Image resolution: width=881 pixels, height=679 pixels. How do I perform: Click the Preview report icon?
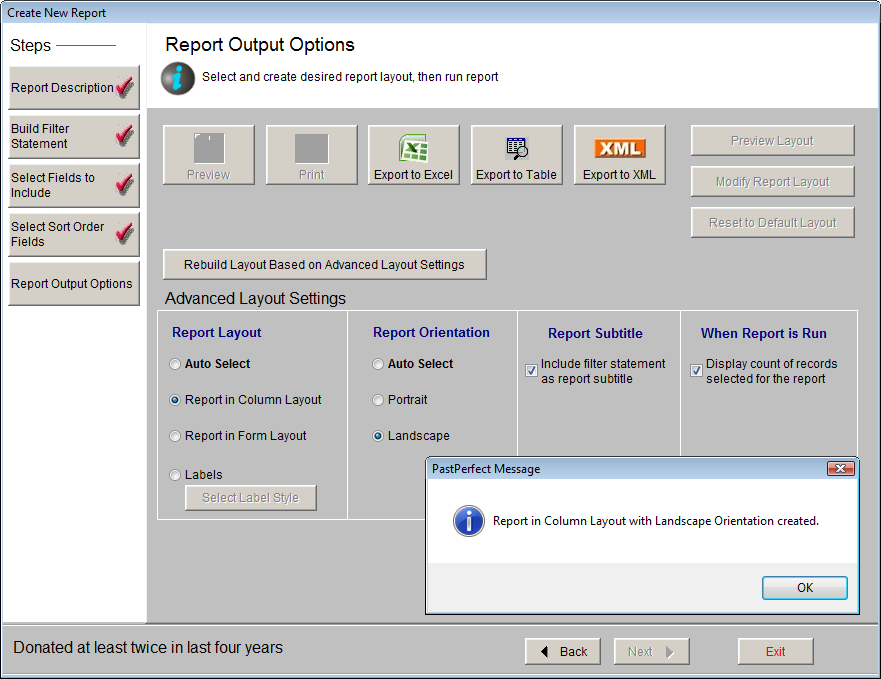pyautogui.click(x=208, y=148)
